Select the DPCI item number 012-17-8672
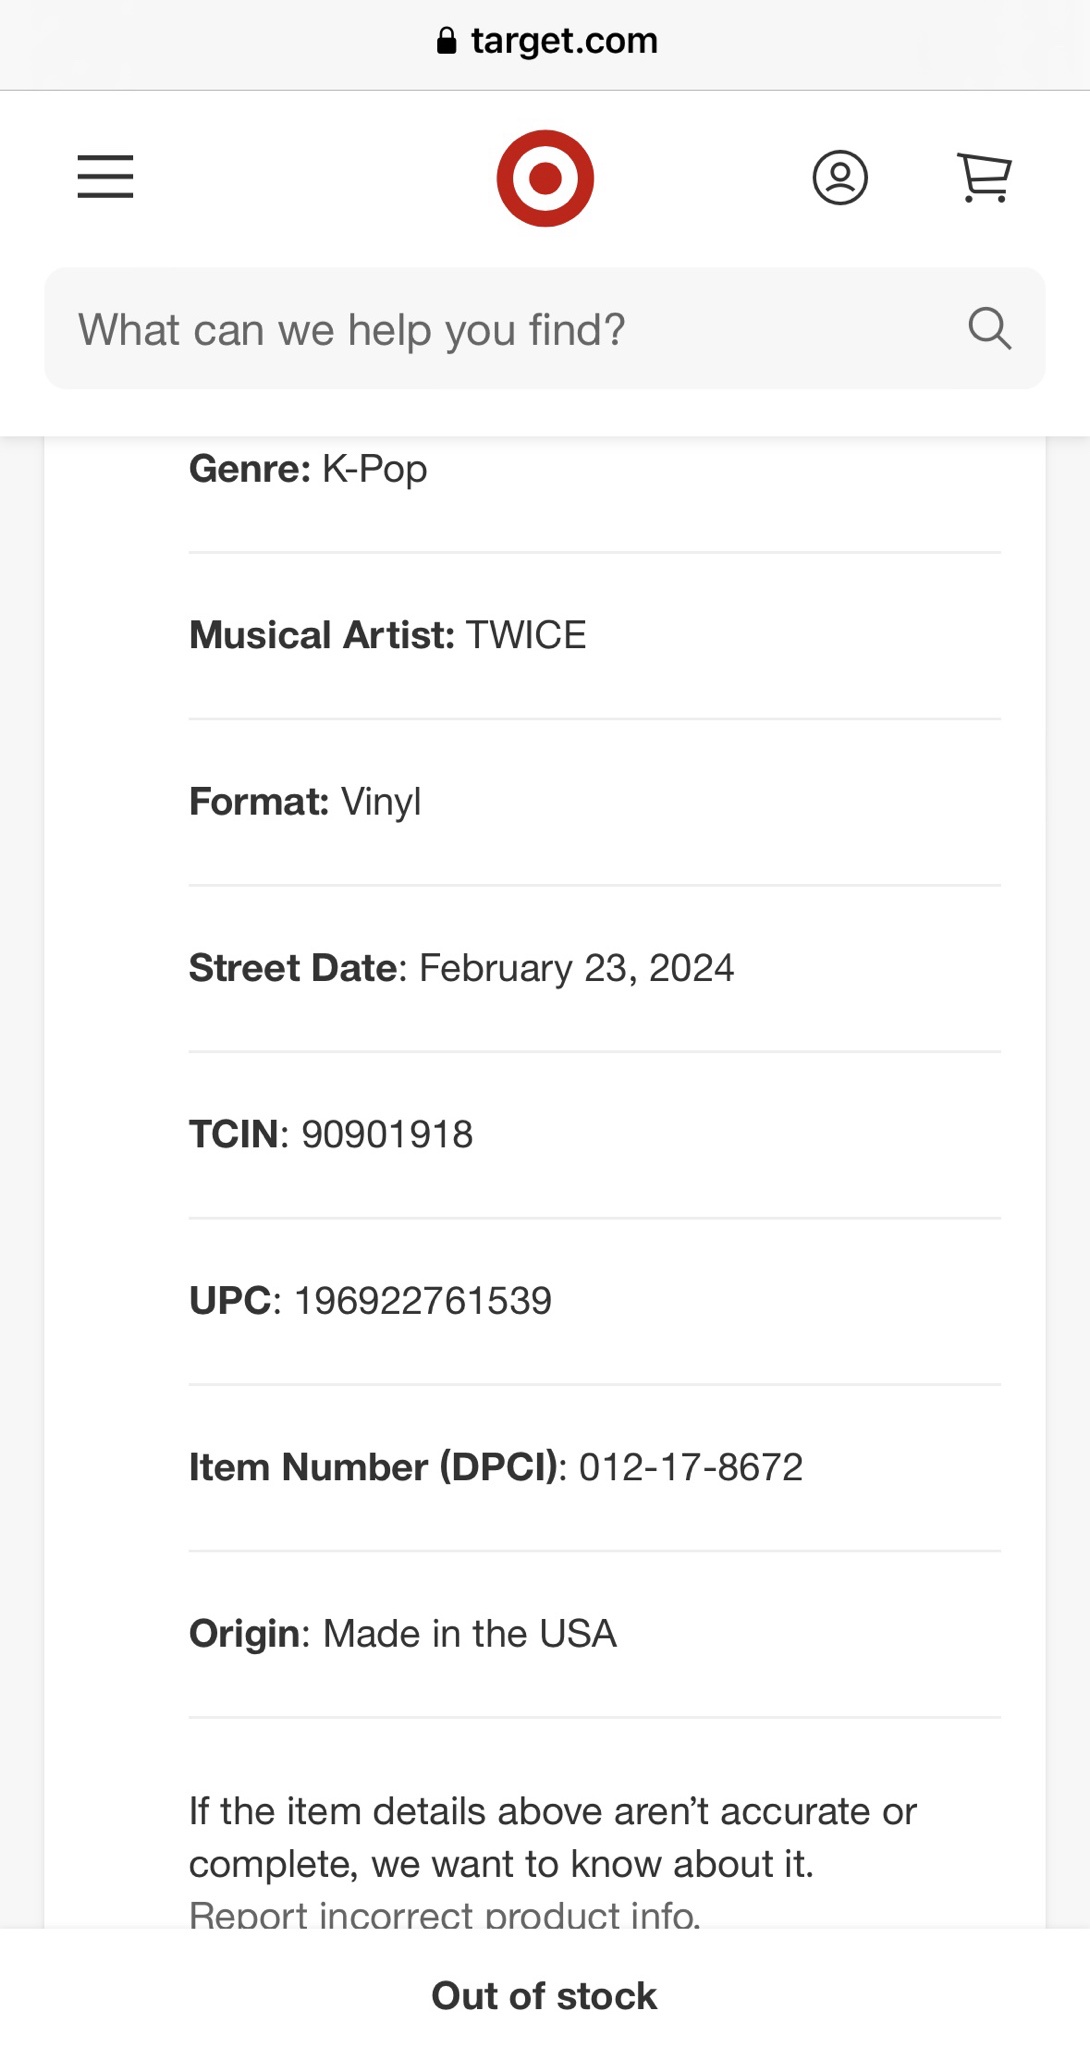 click(x=690, y=1467)
